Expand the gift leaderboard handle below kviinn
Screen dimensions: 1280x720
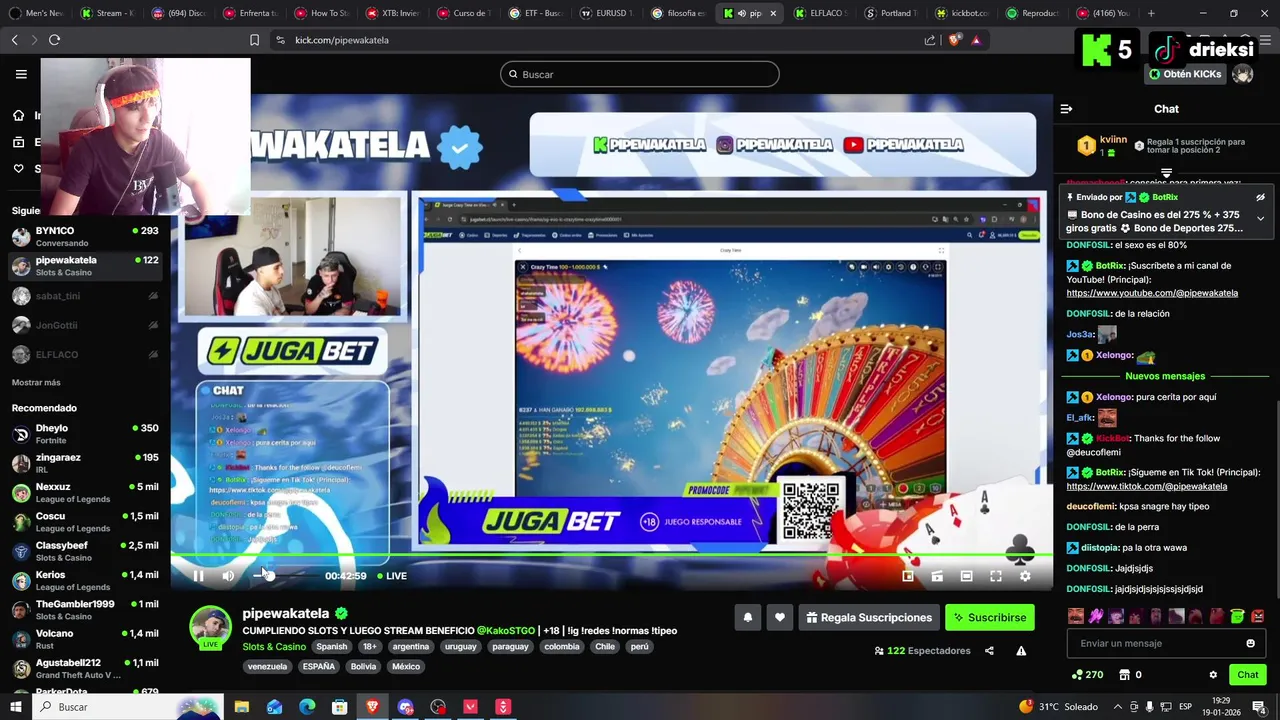[x=1166, y=174]
